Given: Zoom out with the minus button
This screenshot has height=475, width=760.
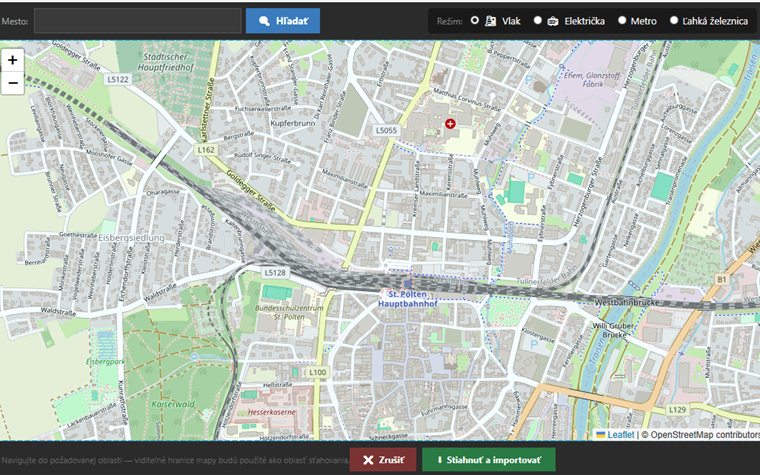Looking at the screenshot, I should [13, 83].
